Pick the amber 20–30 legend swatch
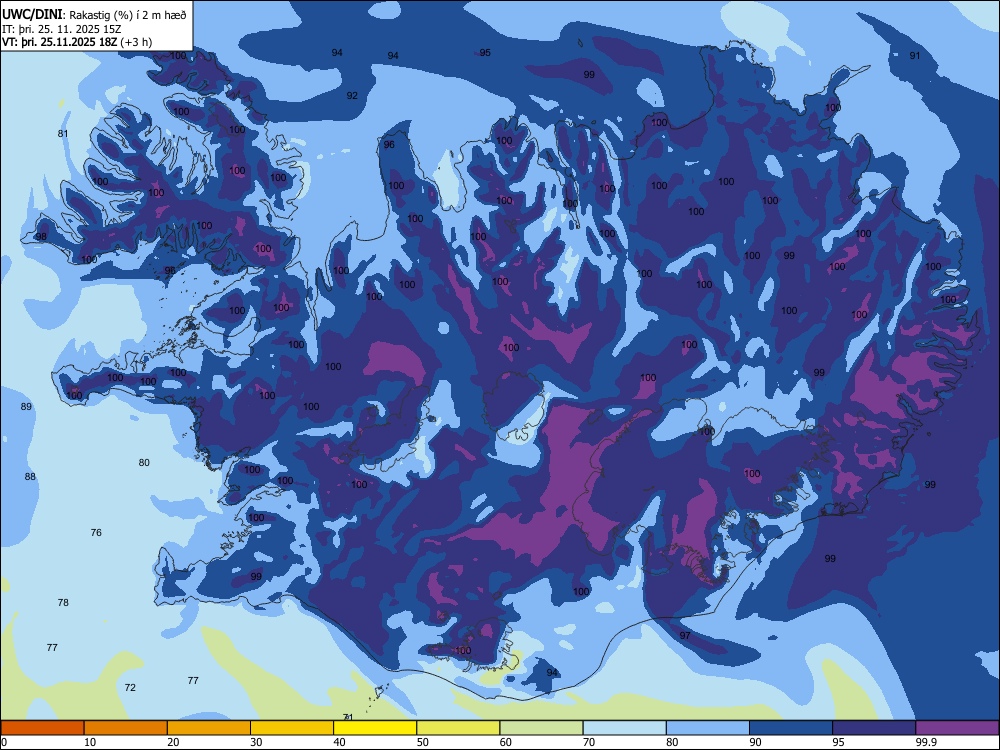This screenshot has width=1000, height=750. 209,728
